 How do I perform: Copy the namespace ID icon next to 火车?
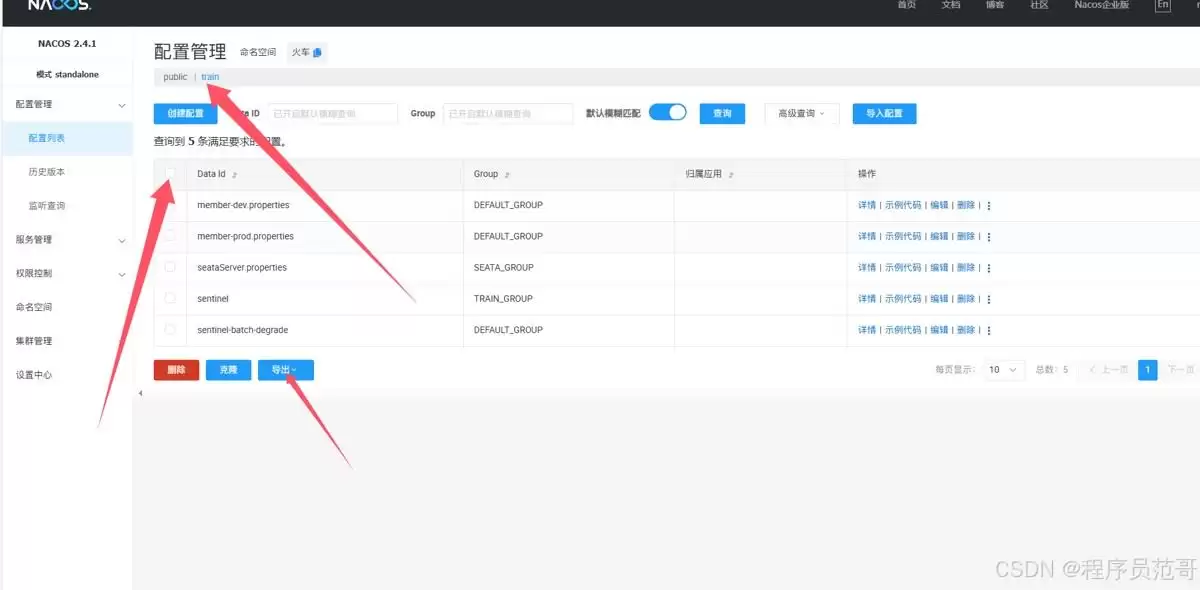coord(317,53)
